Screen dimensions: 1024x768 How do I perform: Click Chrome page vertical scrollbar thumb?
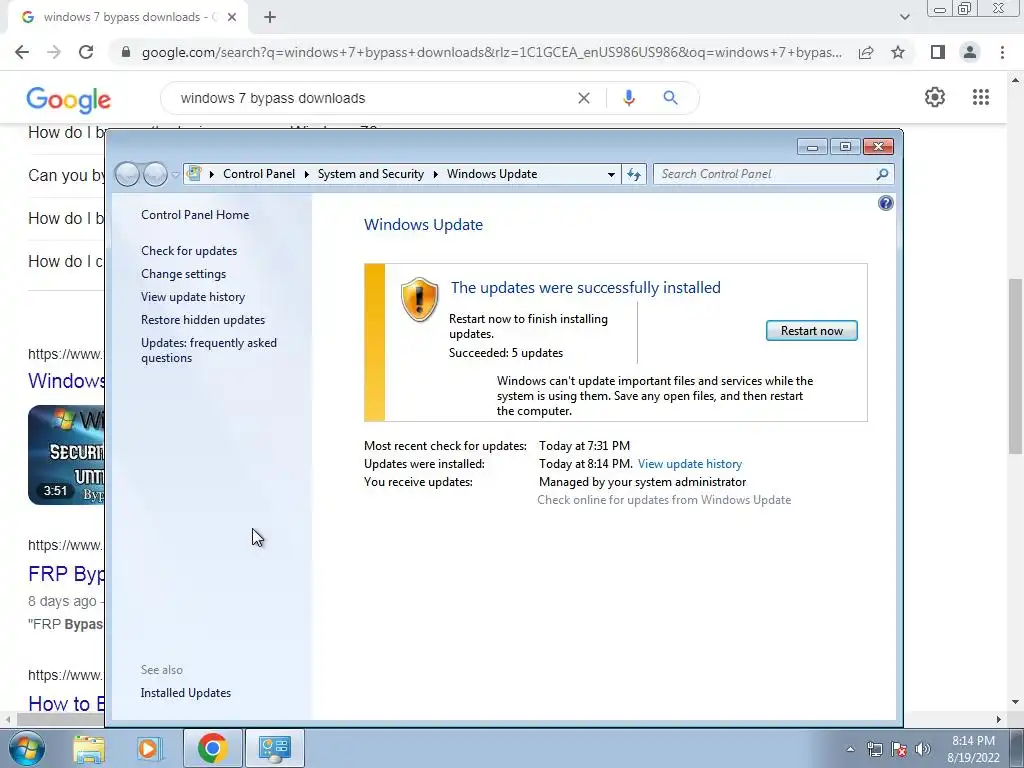click(x=1015, y=366)
